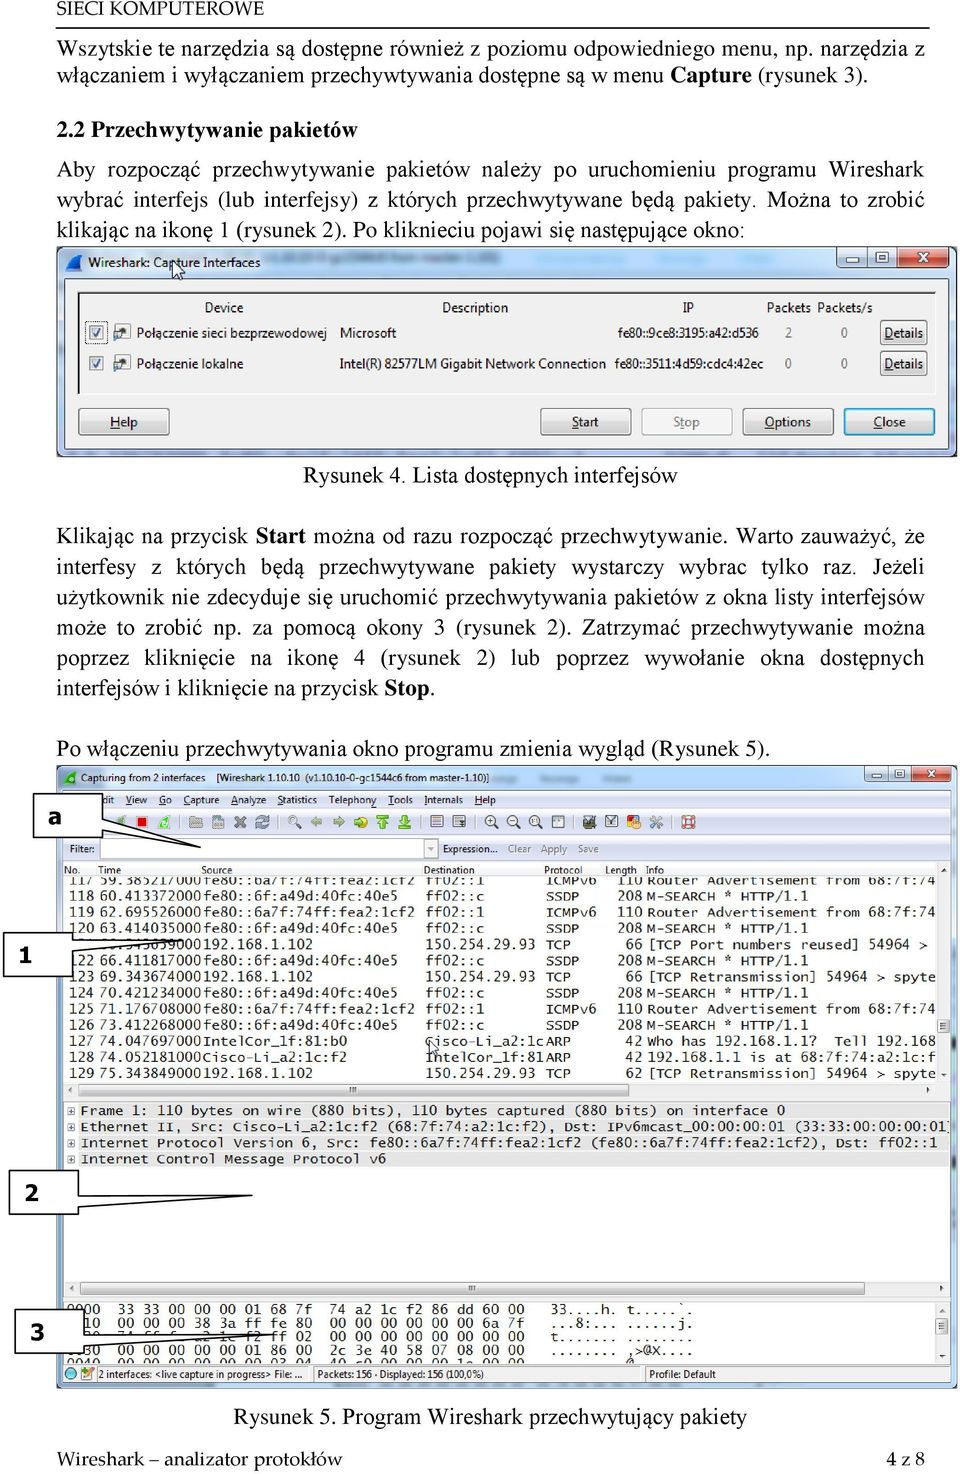This screenshot has height=1474, width=960.
Task: Open coloring rules toolbar icon
Action: click(633, 822)
